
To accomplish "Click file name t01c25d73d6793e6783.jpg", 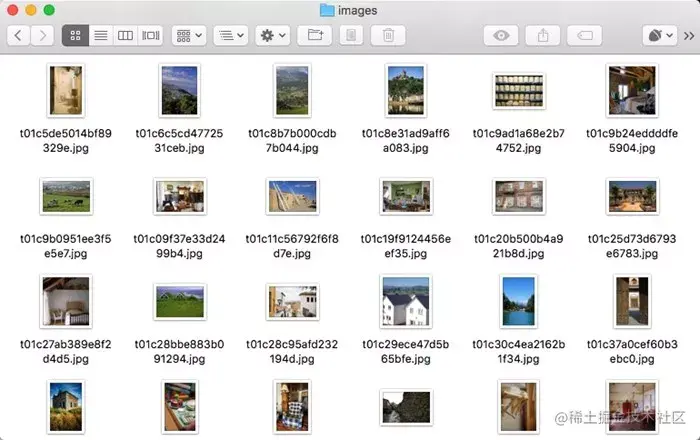I will 632,246.
